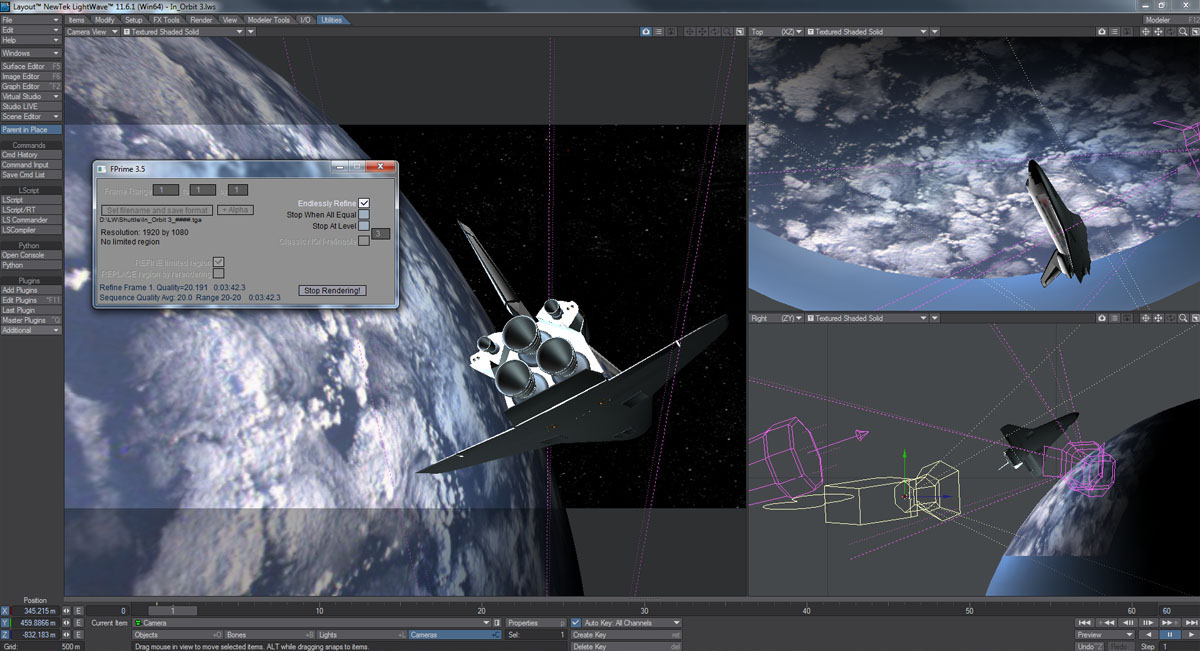Image resolution: width=1200 pixels, height=651 pixels.
Task: Step back one frame
Action: click(1128, 623)
